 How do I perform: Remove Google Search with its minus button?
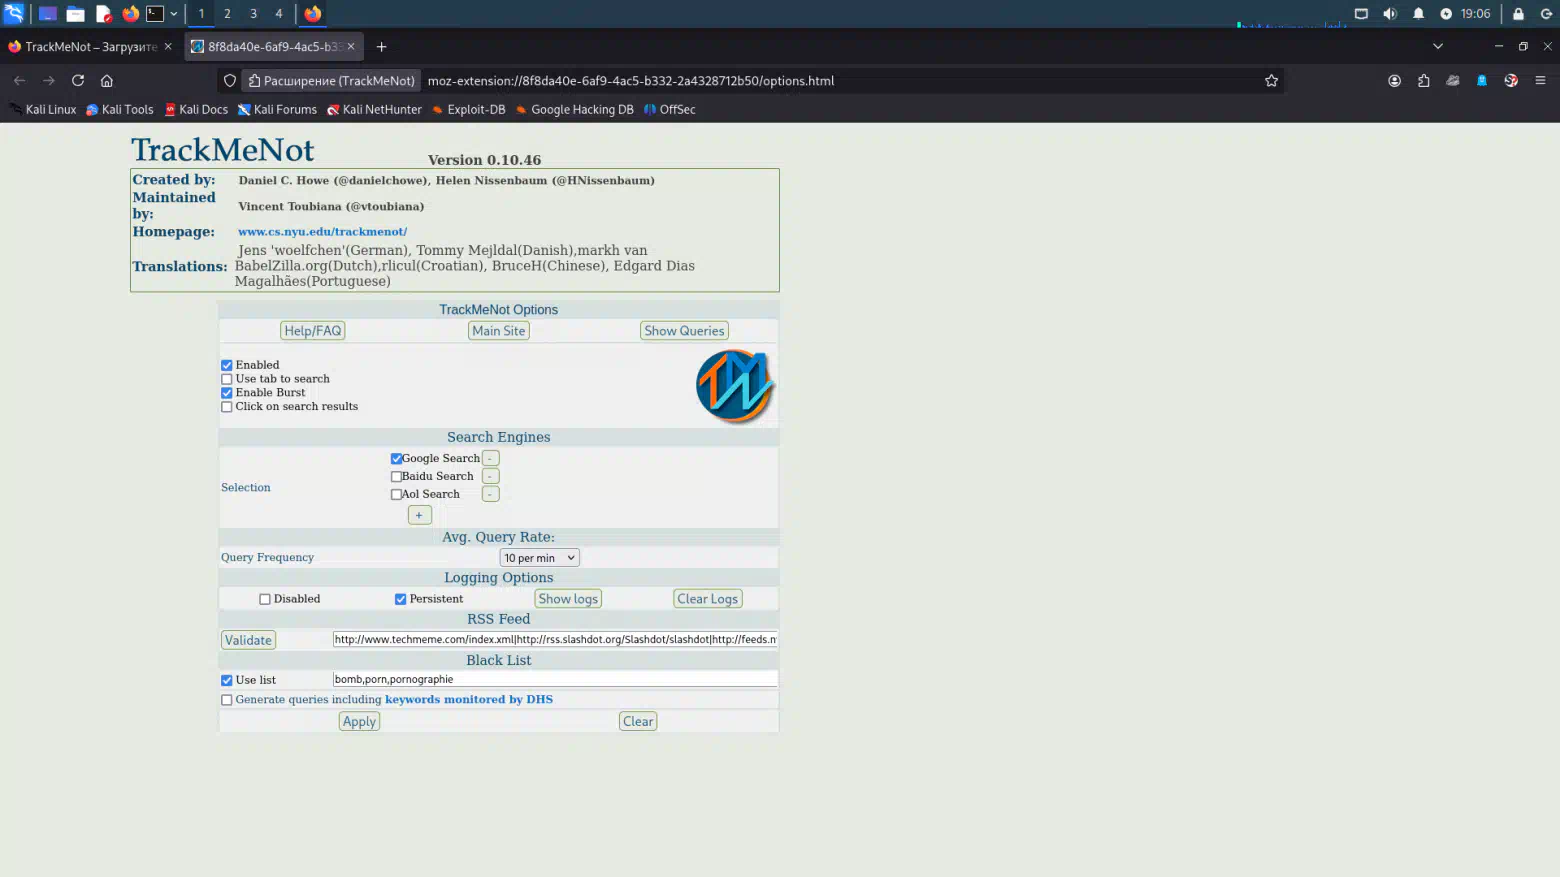[x=490, y=459]
